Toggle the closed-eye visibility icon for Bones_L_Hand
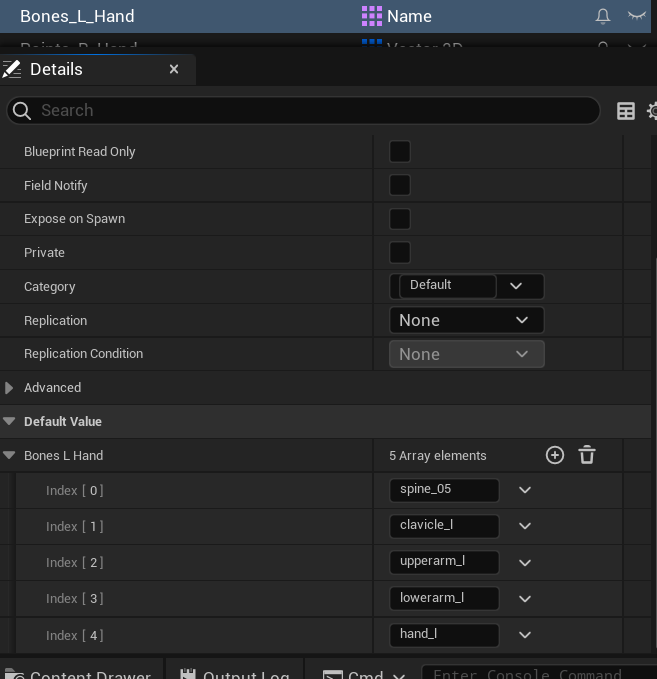 (636, 16)
